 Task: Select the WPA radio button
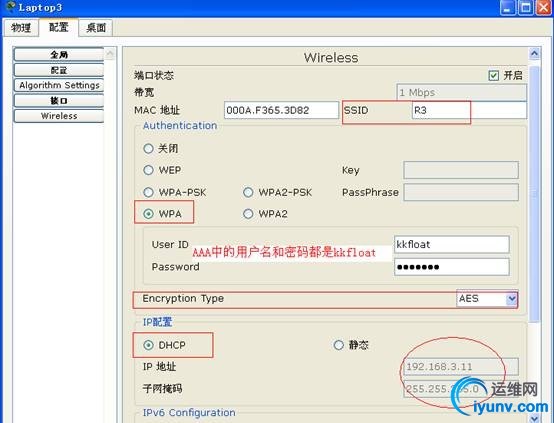[x=148, y=214]
